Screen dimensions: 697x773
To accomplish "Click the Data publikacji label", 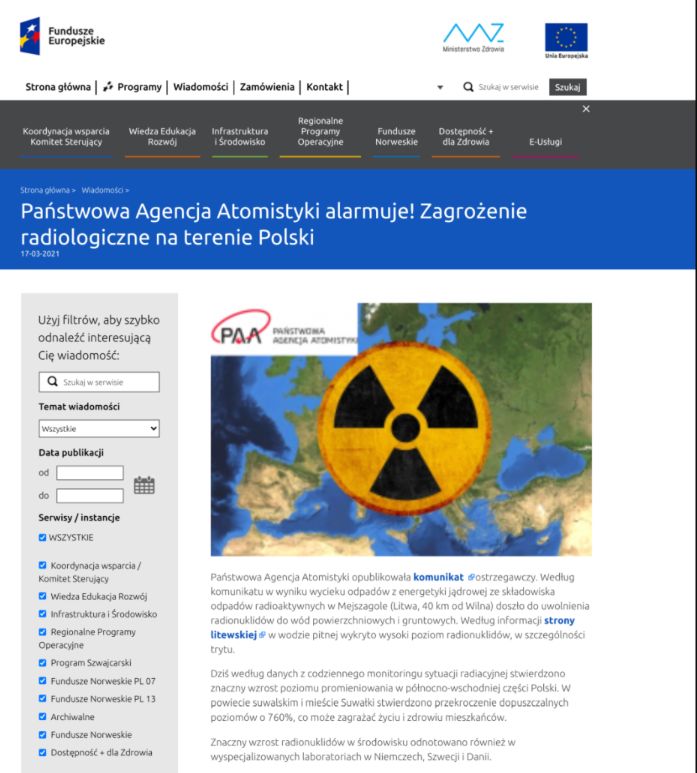I will click(x=71, y=452).
